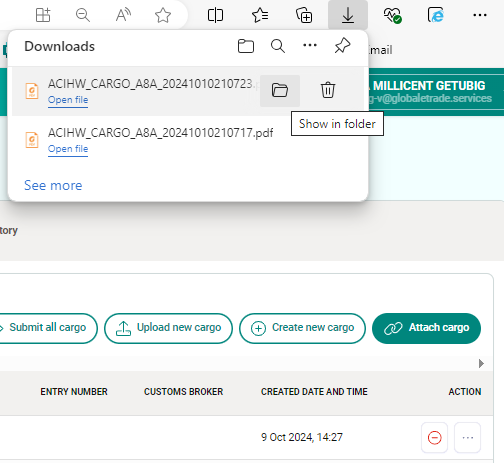This screenshot has height=463, width=504.
Task: Open the Downloads folder icon in panel header
Action: (246, 46)
